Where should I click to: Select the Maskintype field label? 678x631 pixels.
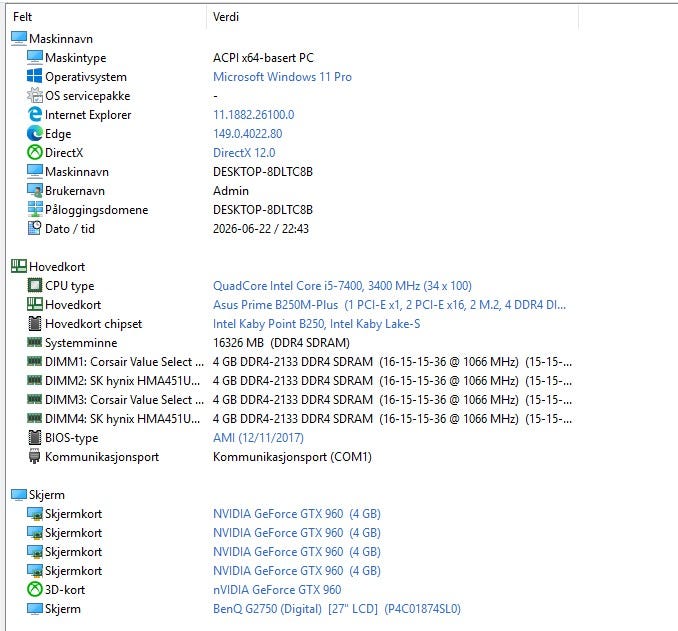click(x=76, y=58)
